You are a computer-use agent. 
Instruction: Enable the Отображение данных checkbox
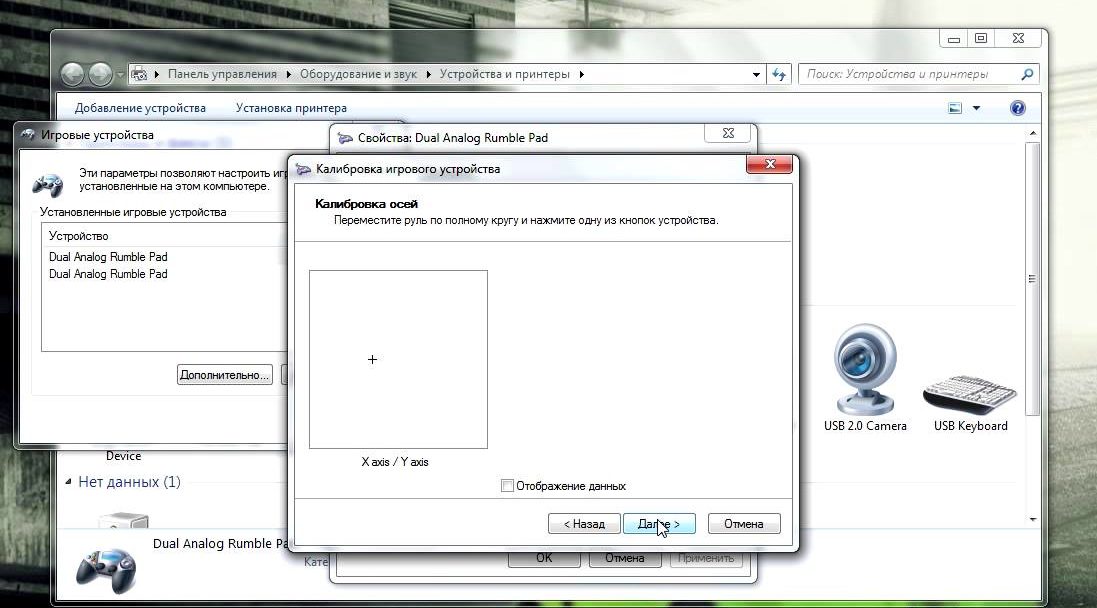pyautogui.click(x=508, y=486)
